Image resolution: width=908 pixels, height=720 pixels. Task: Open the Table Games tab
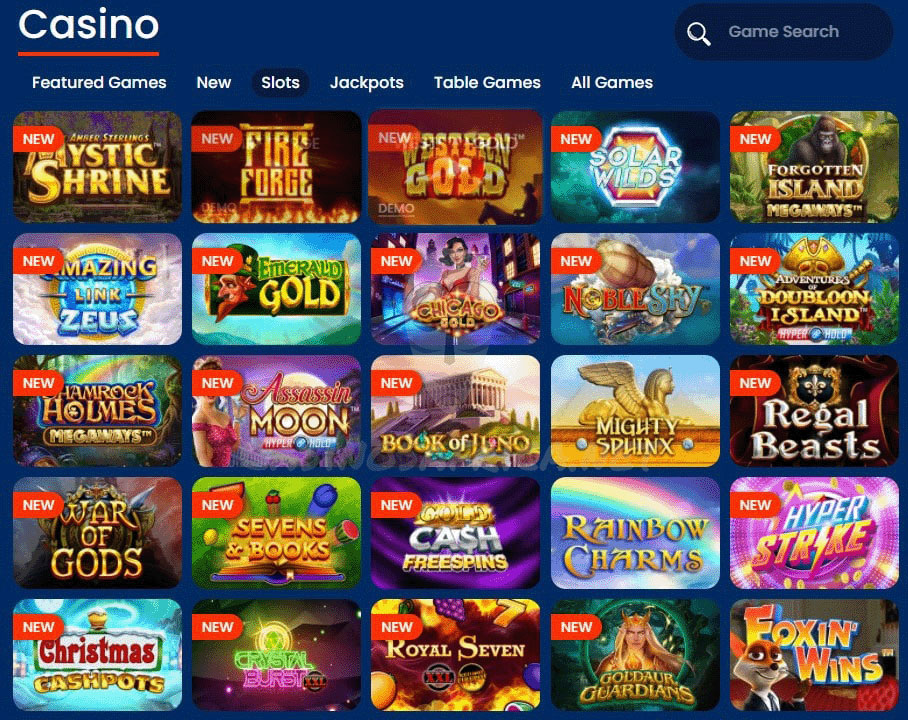(487, 82)
